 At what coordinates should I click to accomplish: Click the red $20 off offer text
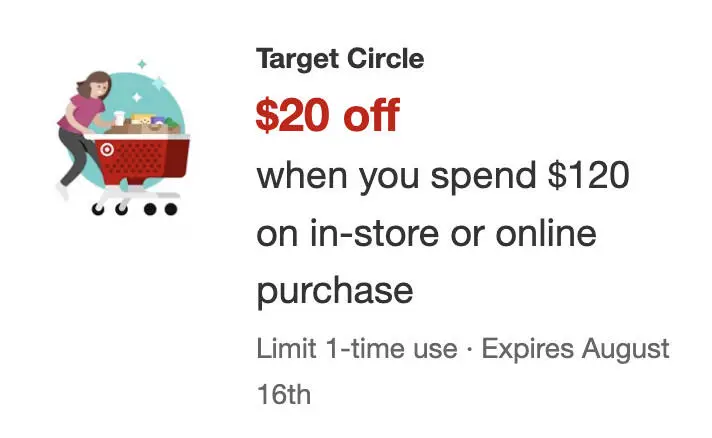coord(327,117)
